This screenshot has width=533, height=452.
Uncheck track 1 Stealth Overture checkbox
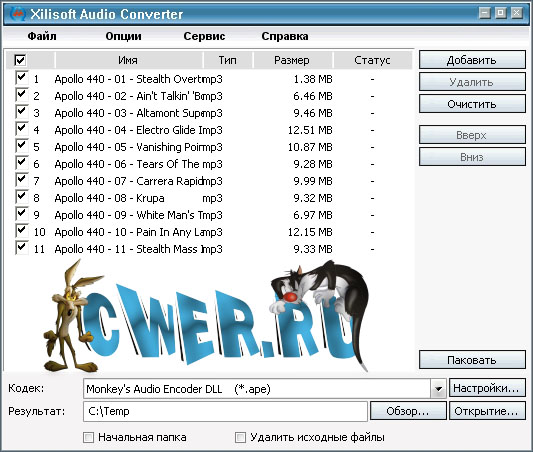(21, 77)
